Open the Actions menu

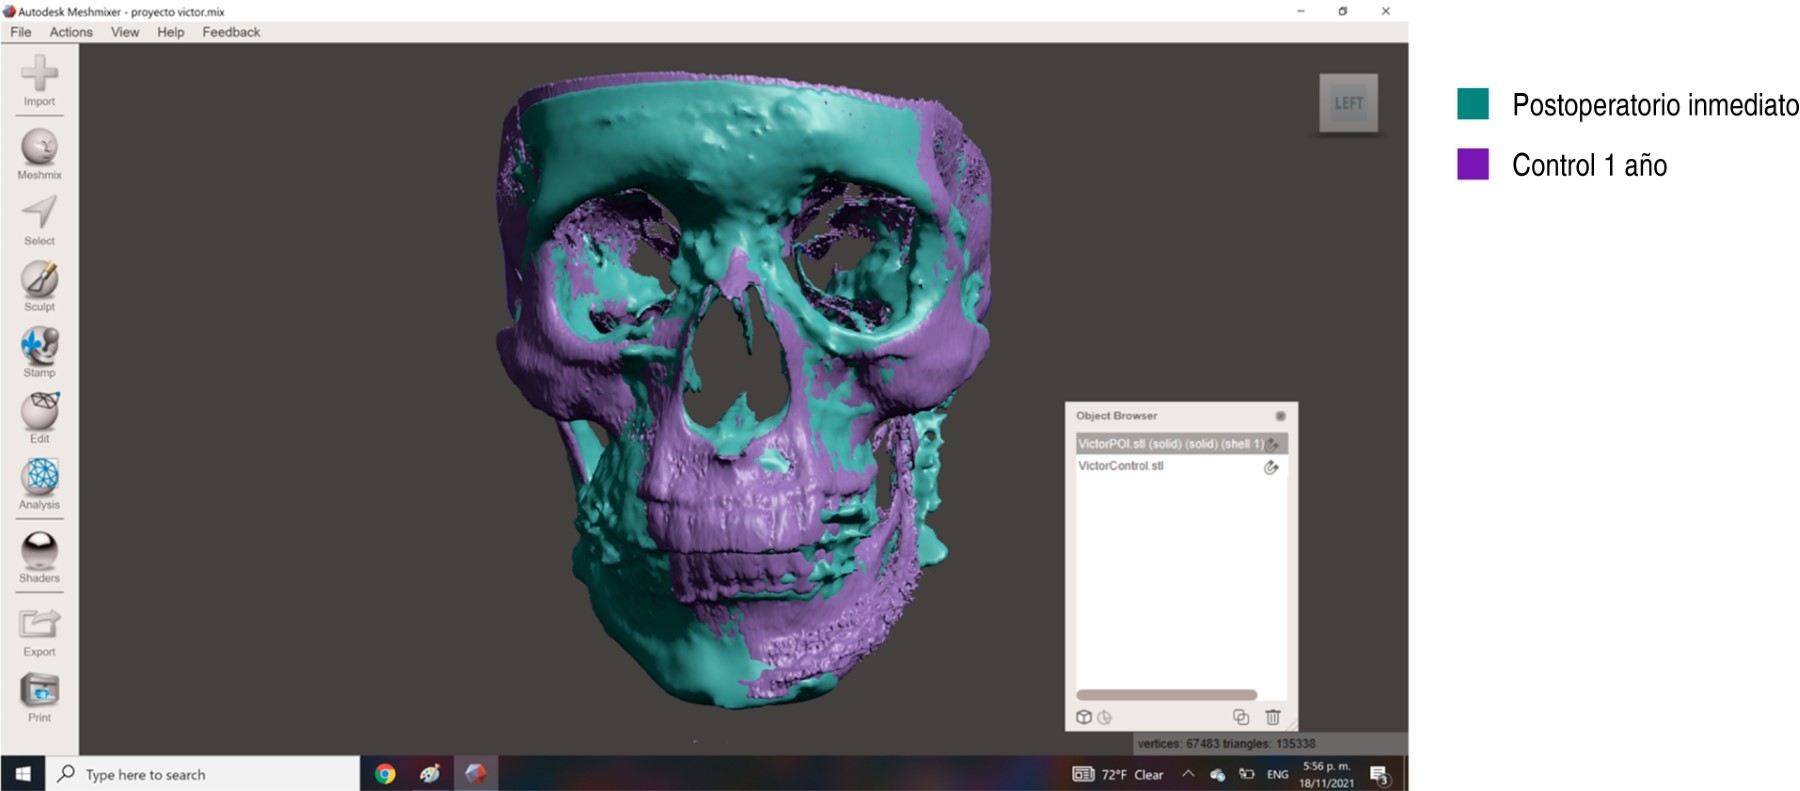click(71, 32)
